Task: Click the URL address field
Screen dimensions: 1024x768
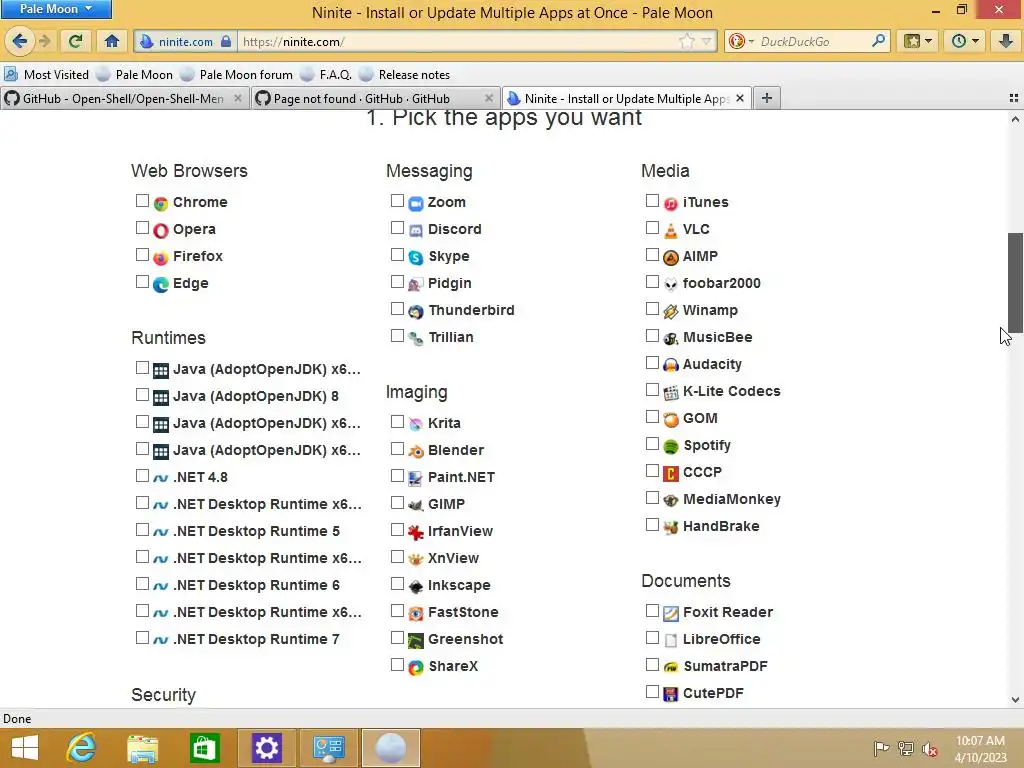Action: (x=457, y=42)
